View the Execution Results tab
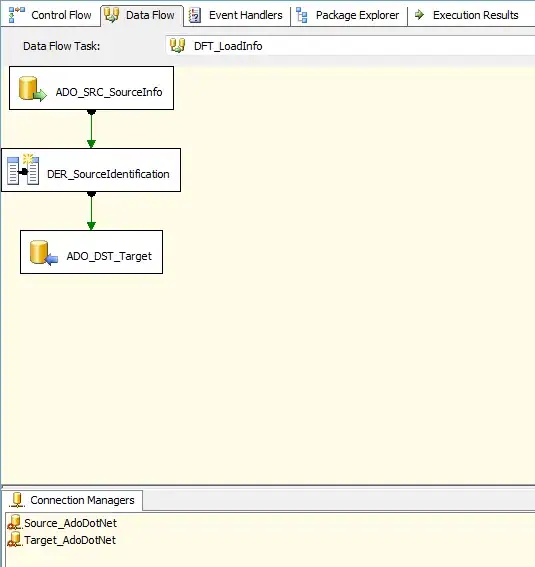Screen dimensions: 535x567 click(x=467, y=15)
